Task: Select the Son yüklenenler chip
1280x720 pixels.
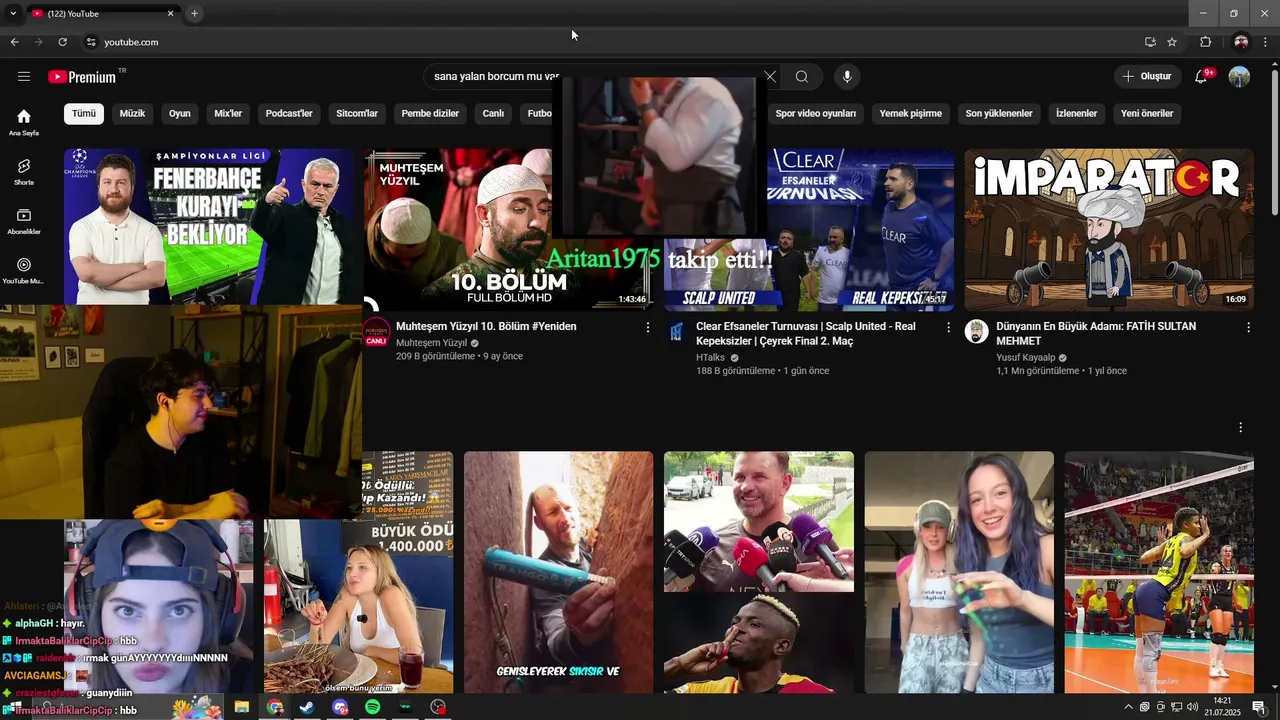Action: [x=999, y=113]
